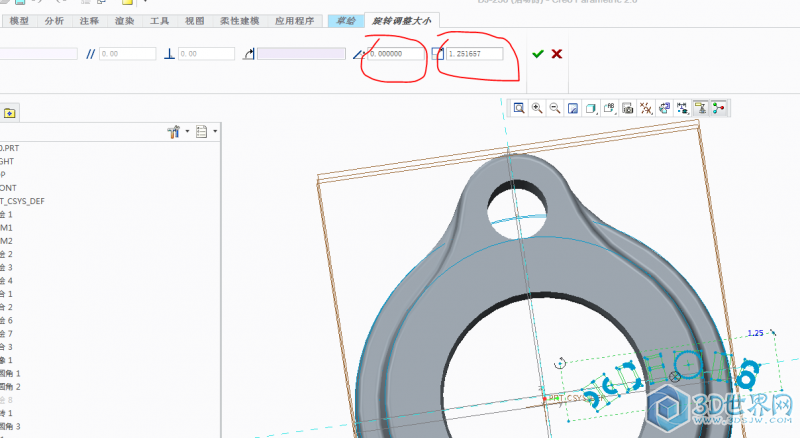The image size is (800, 438).
Task: Toggle the spin center display button
Action: (719, 108)
